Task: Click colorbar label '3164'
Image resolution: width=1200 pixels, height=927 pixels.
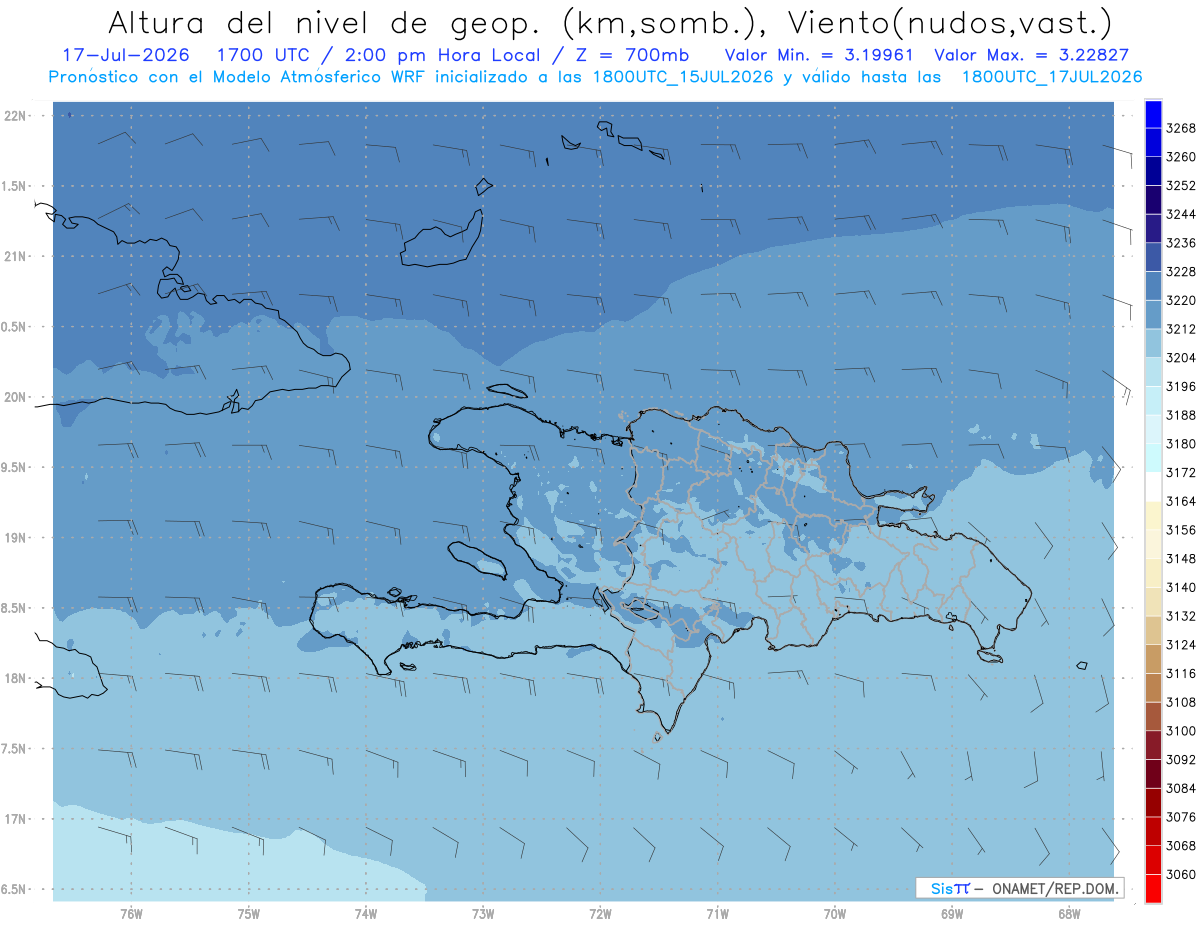Action: pos(1181,501)
